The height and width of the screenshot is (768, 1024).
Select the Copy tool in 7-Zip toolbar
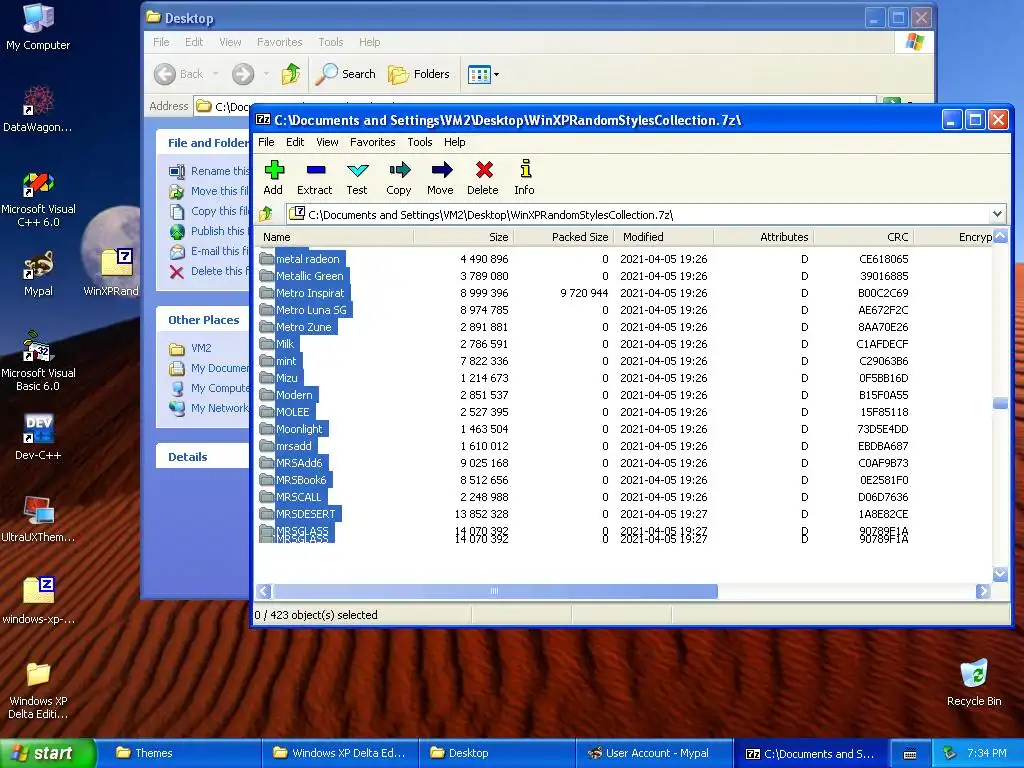(x=399, y=178)
